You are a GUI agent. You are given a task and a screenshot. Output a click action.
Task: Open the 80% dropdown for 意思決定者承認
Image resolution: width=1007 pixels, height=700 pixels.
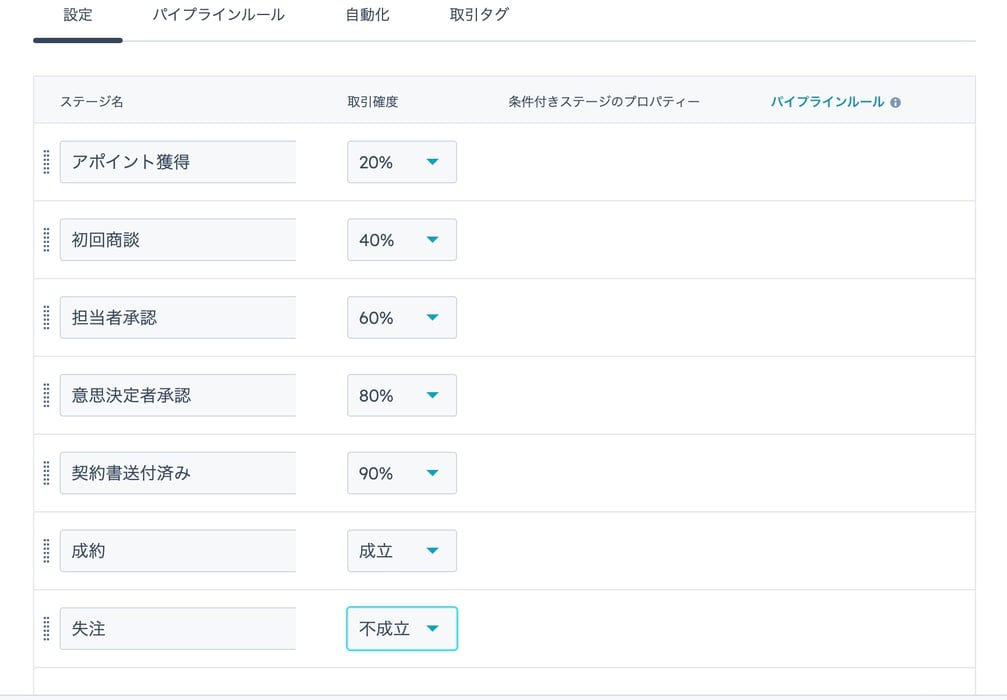(401, 395)
